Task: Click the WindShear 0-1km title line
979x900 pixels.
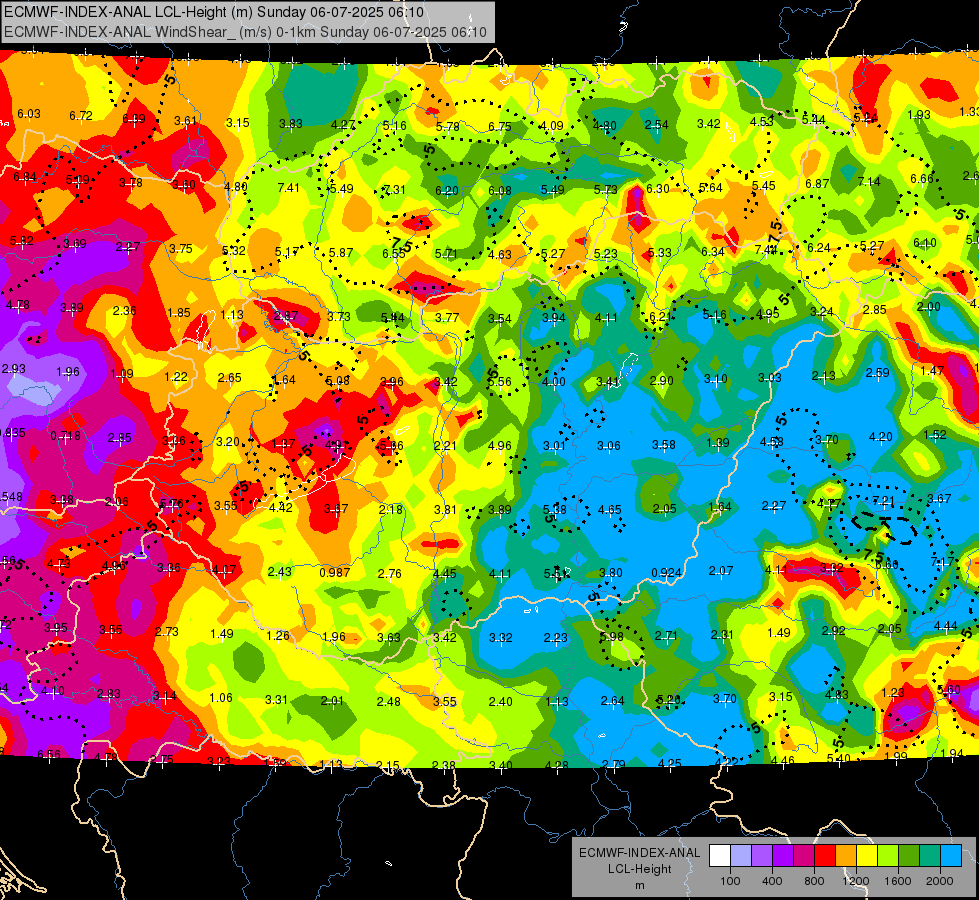Action: (x=245, y=32)
